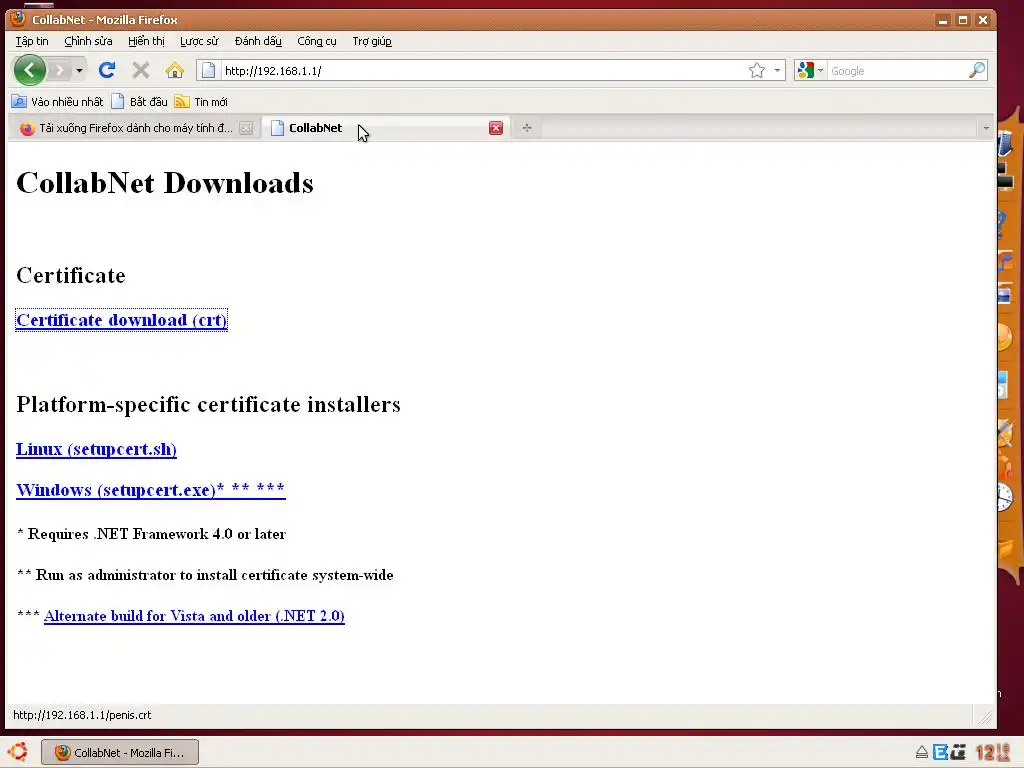Click the 'Run as administrator' note text
Image resolution: width=1024 pixels, height=768 pixels.
pos(205,575)
